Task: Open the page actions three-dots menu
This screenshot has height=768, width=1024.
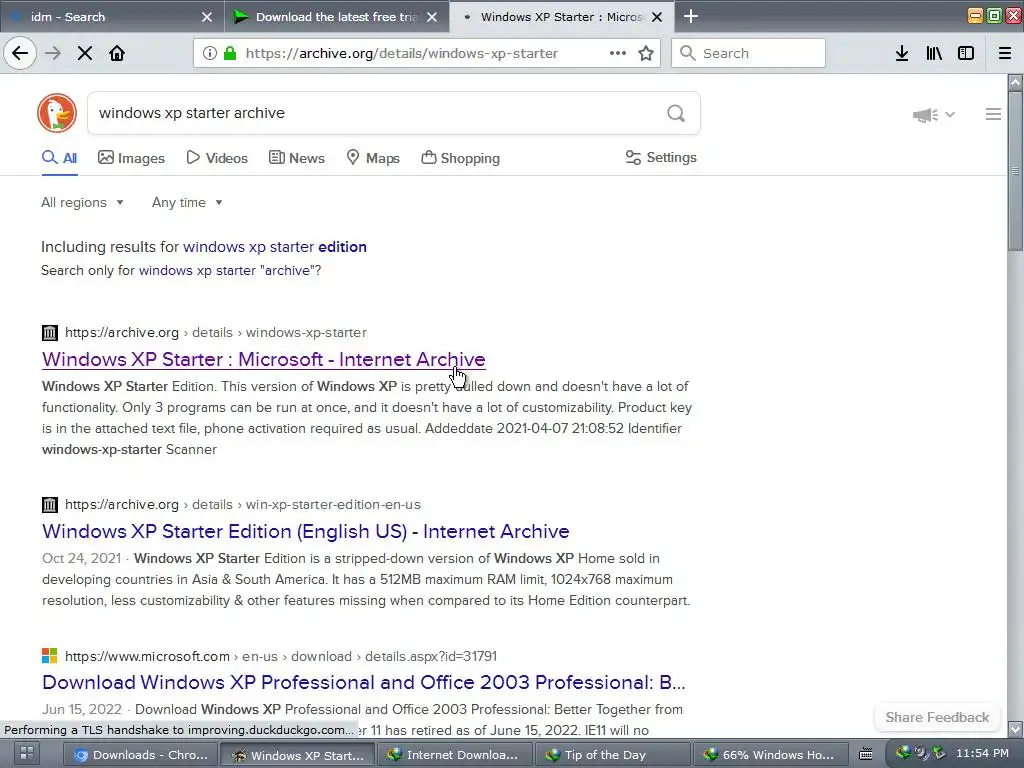Action: pos(618,53)
